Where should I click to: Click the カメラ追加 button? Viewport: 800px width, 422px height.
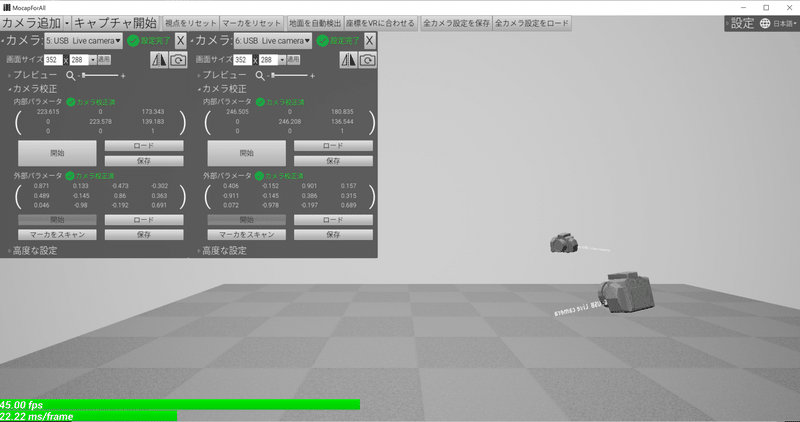[32, 23]
